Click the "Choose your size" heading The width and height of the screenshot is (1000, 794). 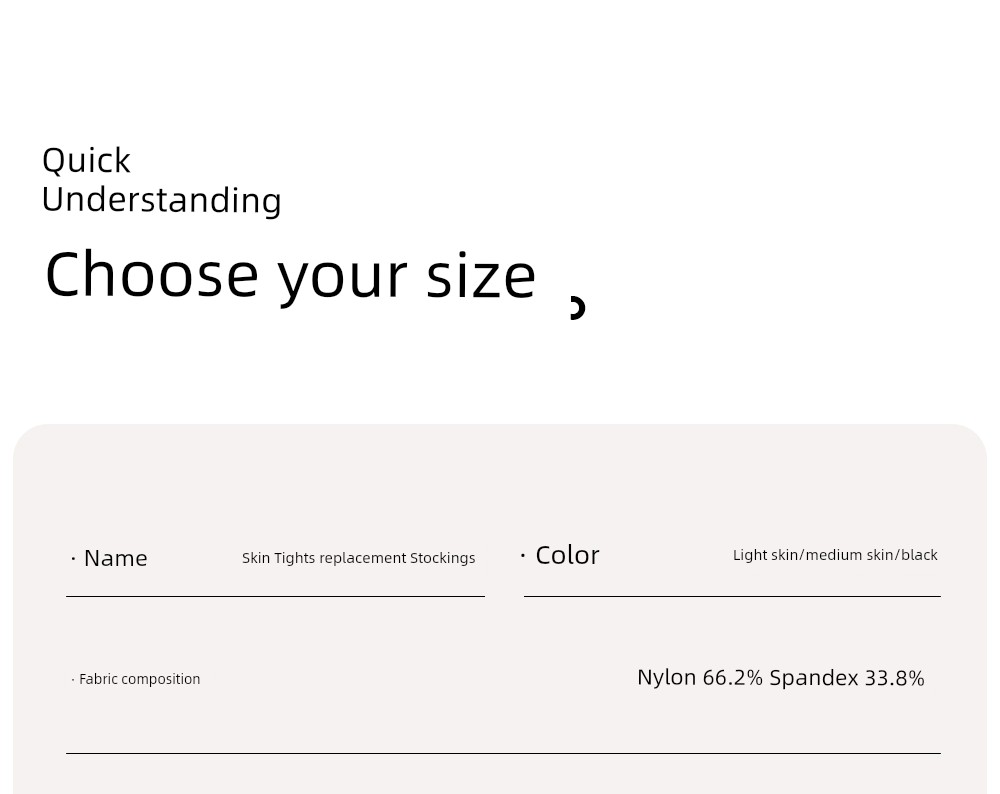pyautogui.click(x=290, y=276)
